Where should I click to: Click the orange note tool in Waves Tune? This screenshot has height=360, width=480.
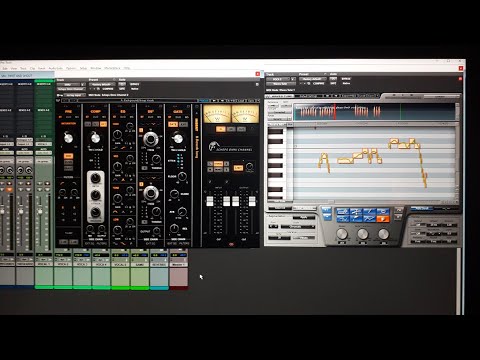(x=383, y=219)
